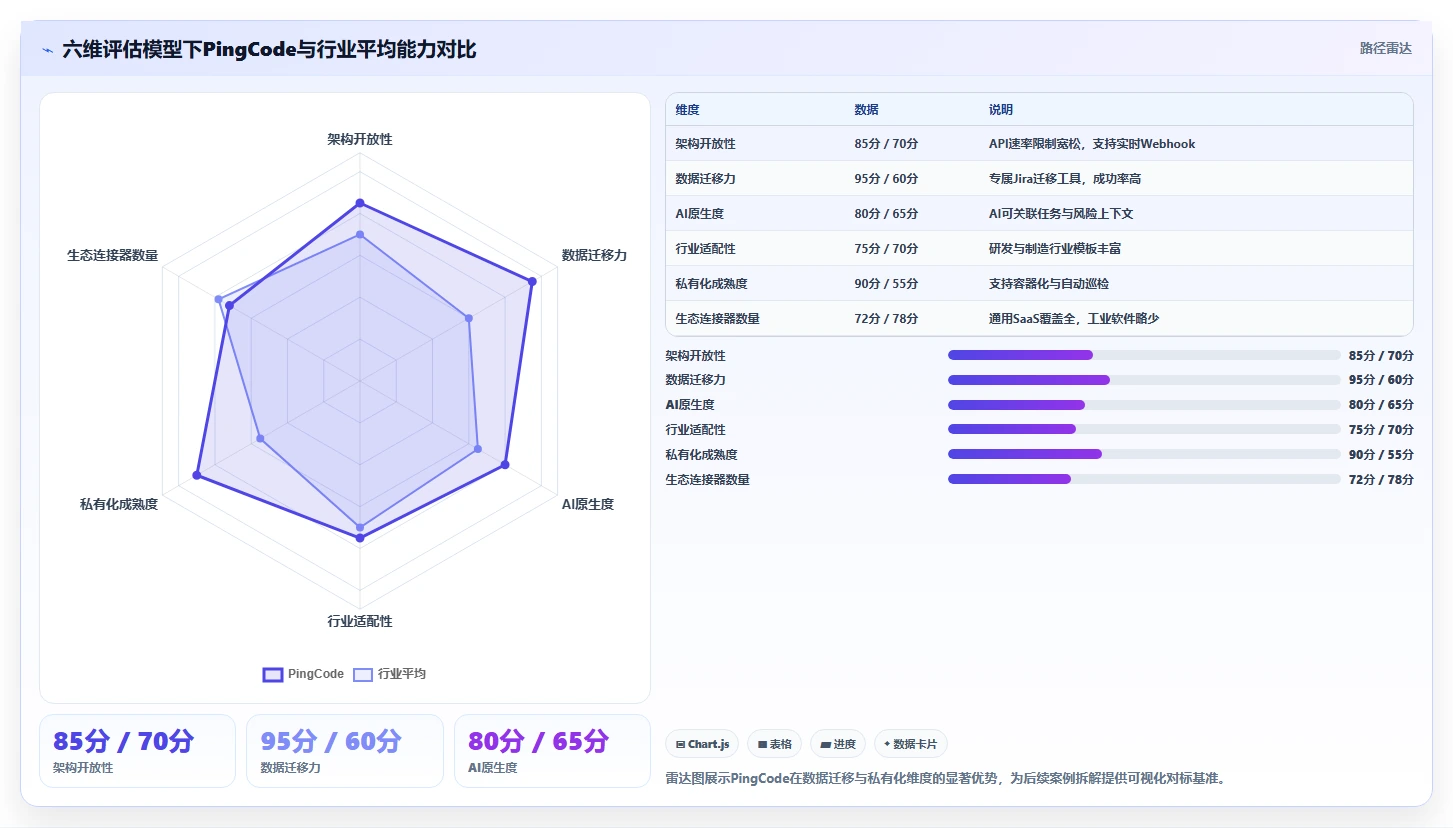
Task: Click the PingCode data point on AI原生度 axis
Action: [505, 464]
